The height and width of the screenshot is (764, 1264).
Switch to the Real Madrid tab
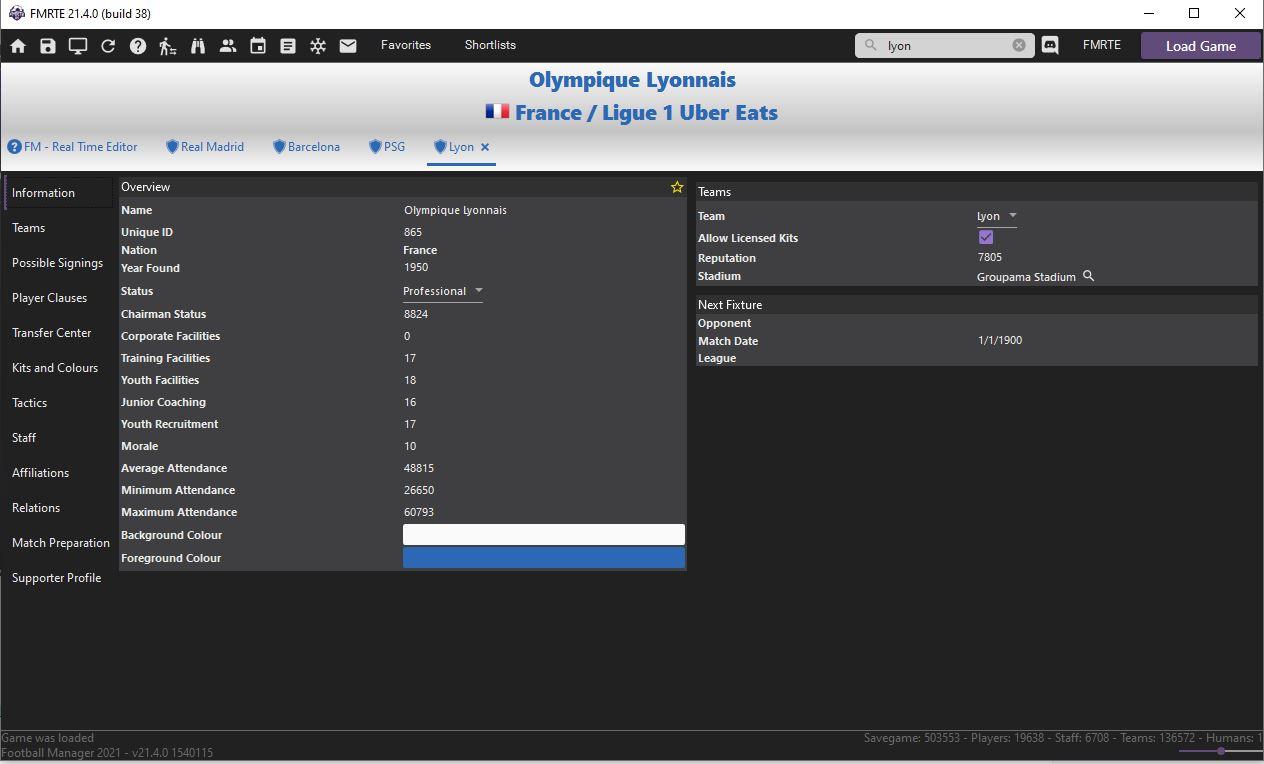coord(205,147)
